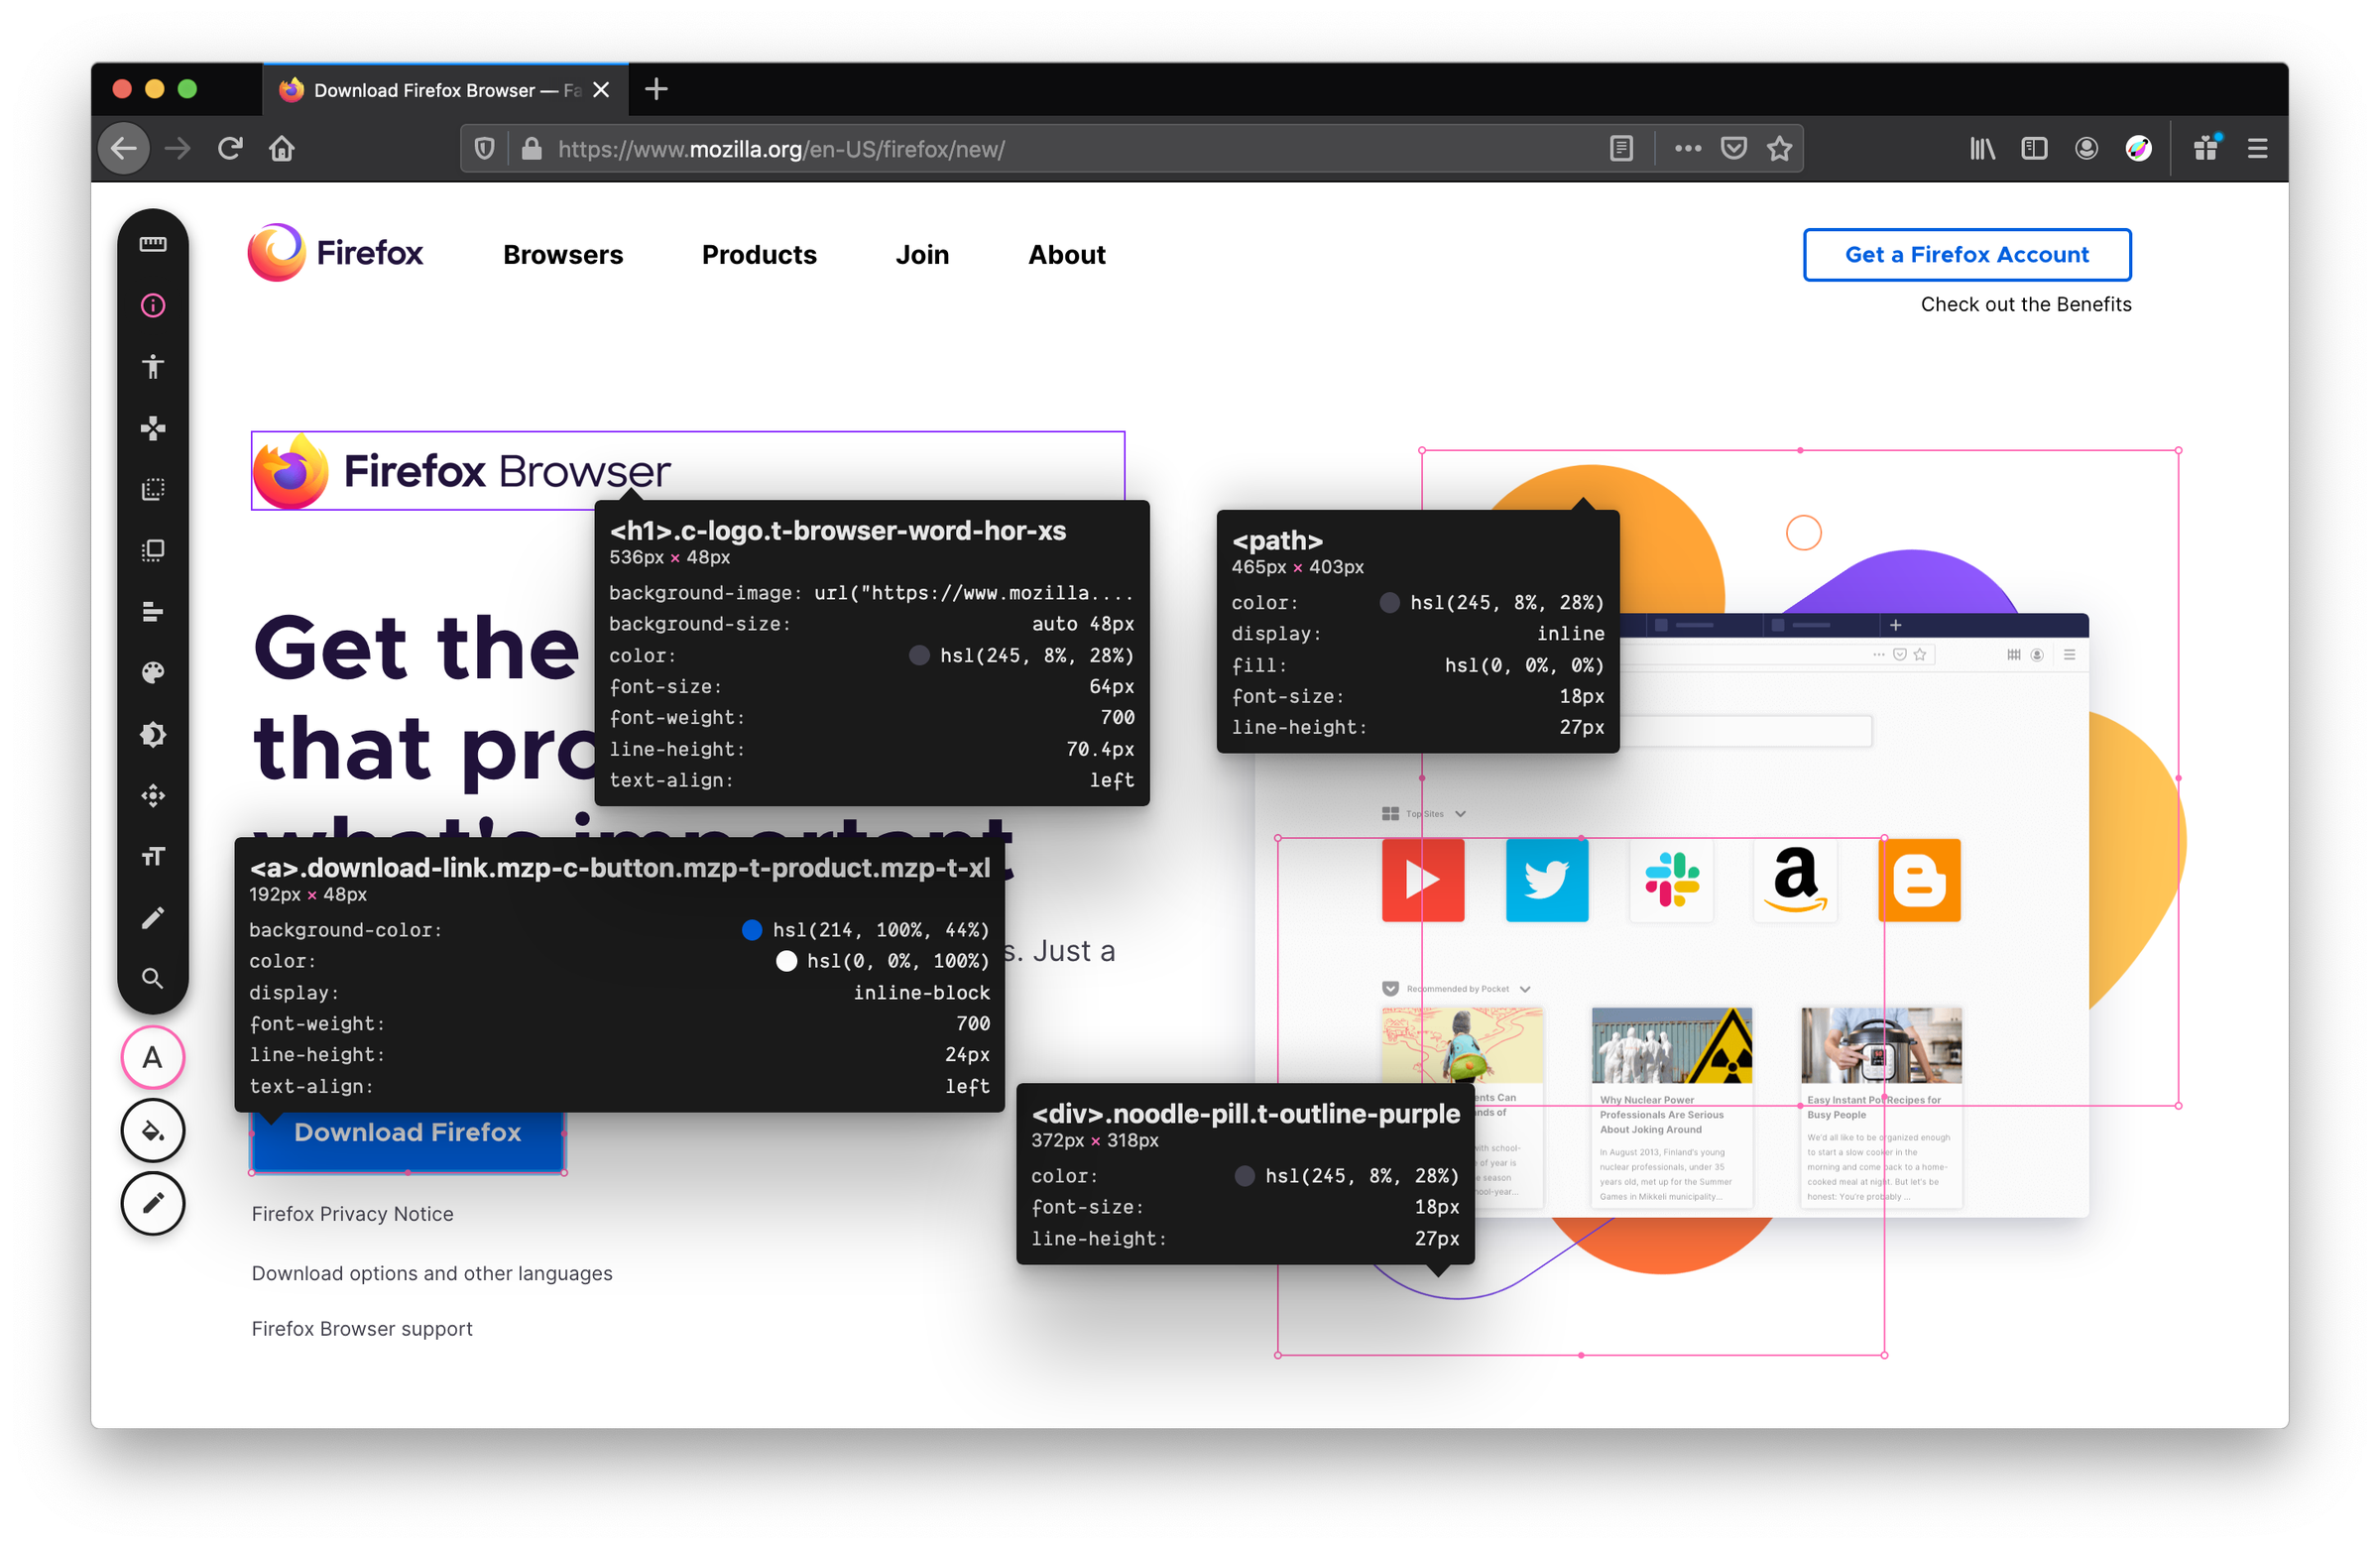Image resolution: width=2380 pixels, height=1549 pixels.
Task: Select the VisBug Search magnifier tool
Action: pyautogui.click(x=153, y=978)
